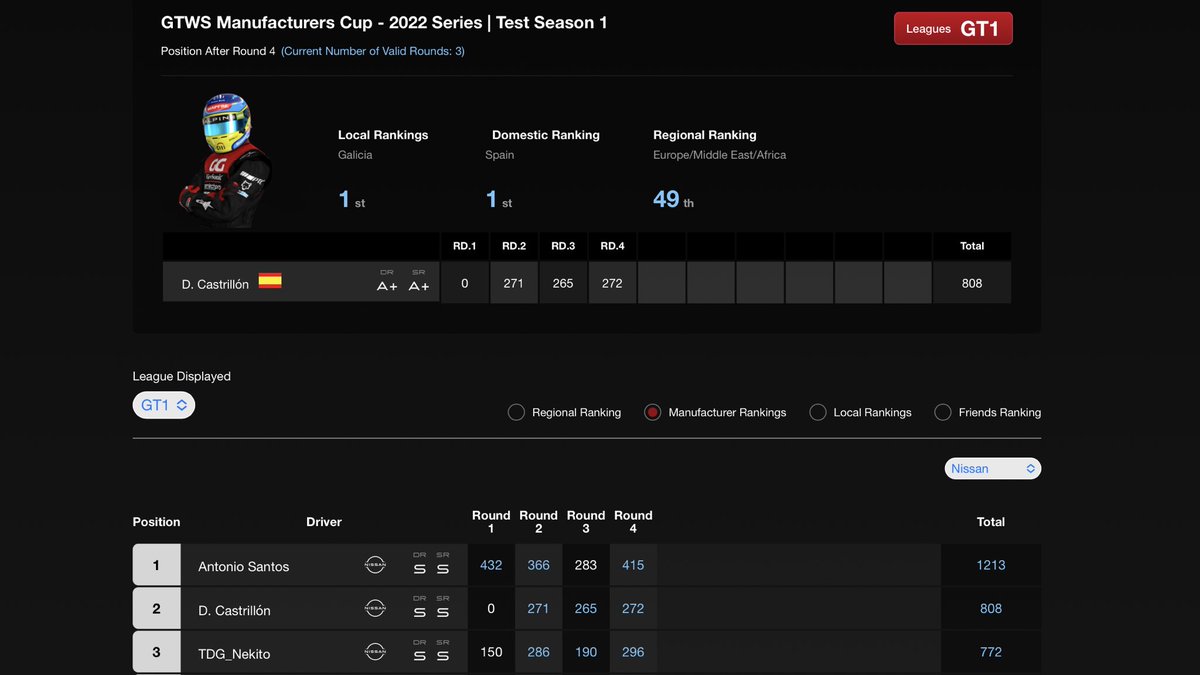Click the Local Rankings 1st value
This screenshot has width=1200, height=675.
pos(351,199)
